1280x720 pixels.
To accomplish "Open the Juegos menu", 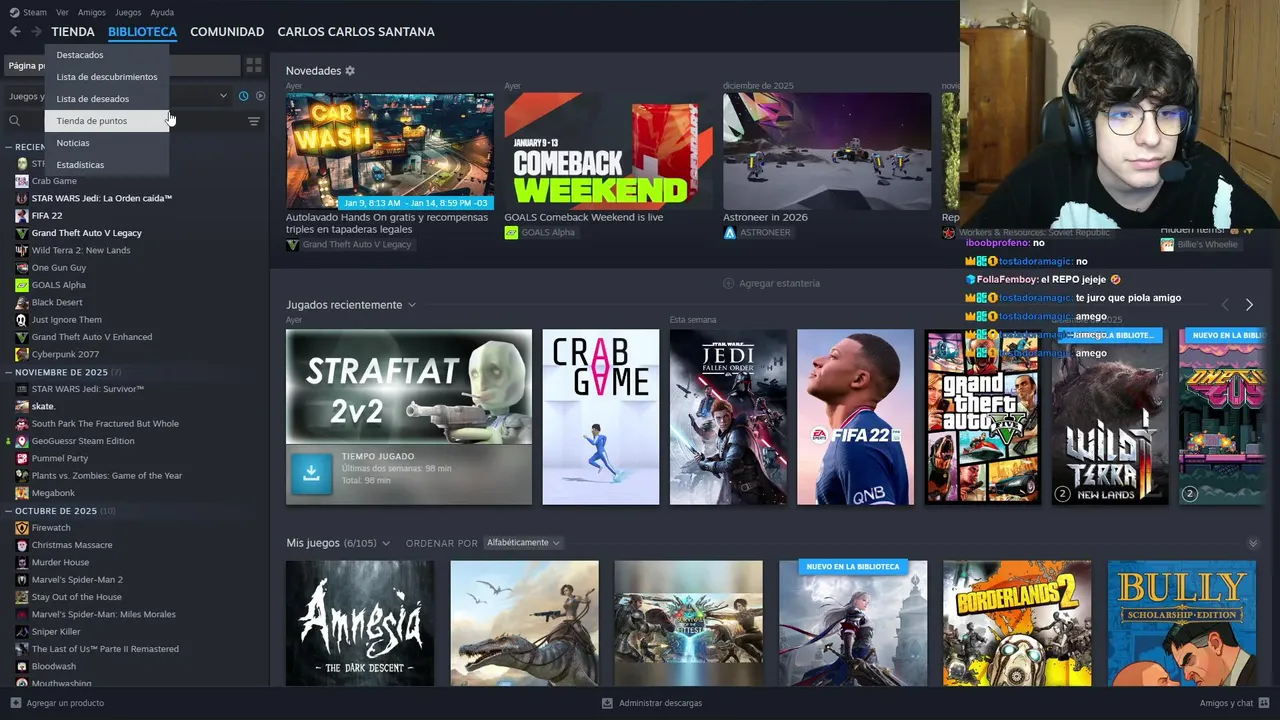I will pos(128,12).
